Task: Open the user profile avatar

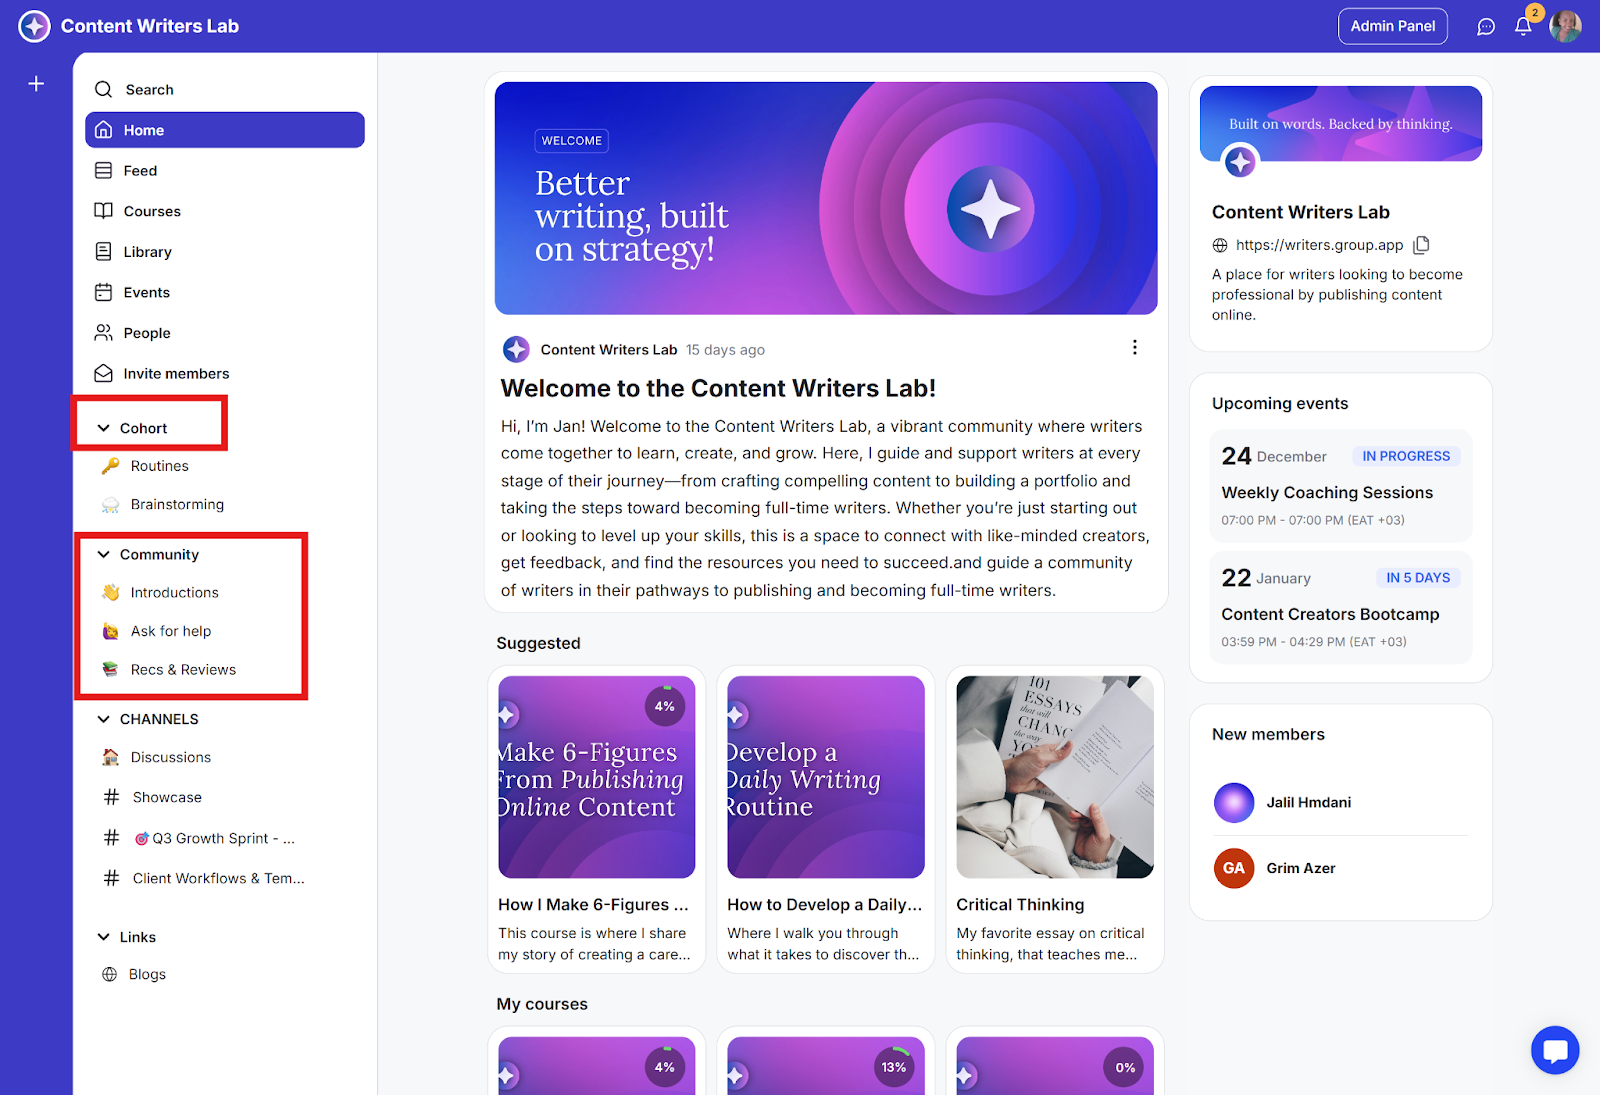Action: pyautogui.click(x=1565, y=26)
